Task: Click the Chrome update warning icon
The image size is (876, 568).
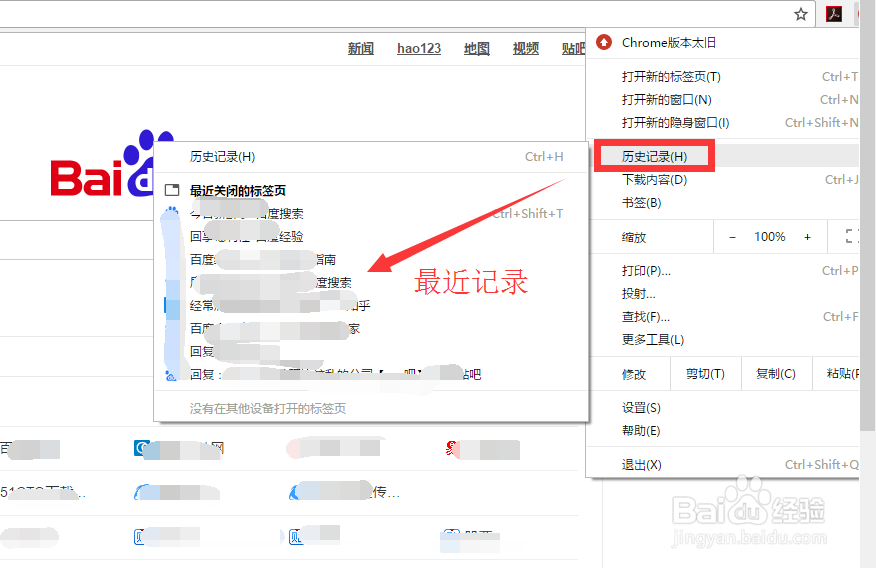Action: 604,42
